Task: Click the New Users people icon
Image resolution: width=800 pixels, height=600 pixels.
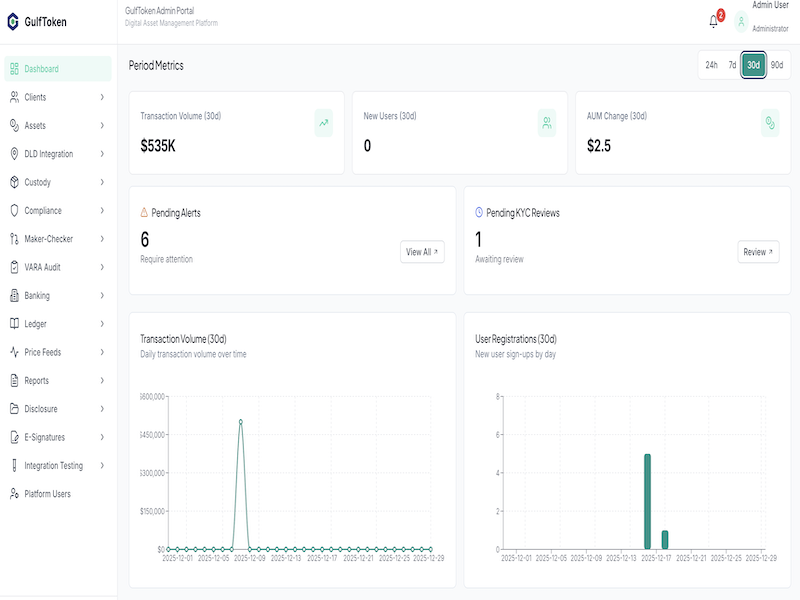Action: 545,121
